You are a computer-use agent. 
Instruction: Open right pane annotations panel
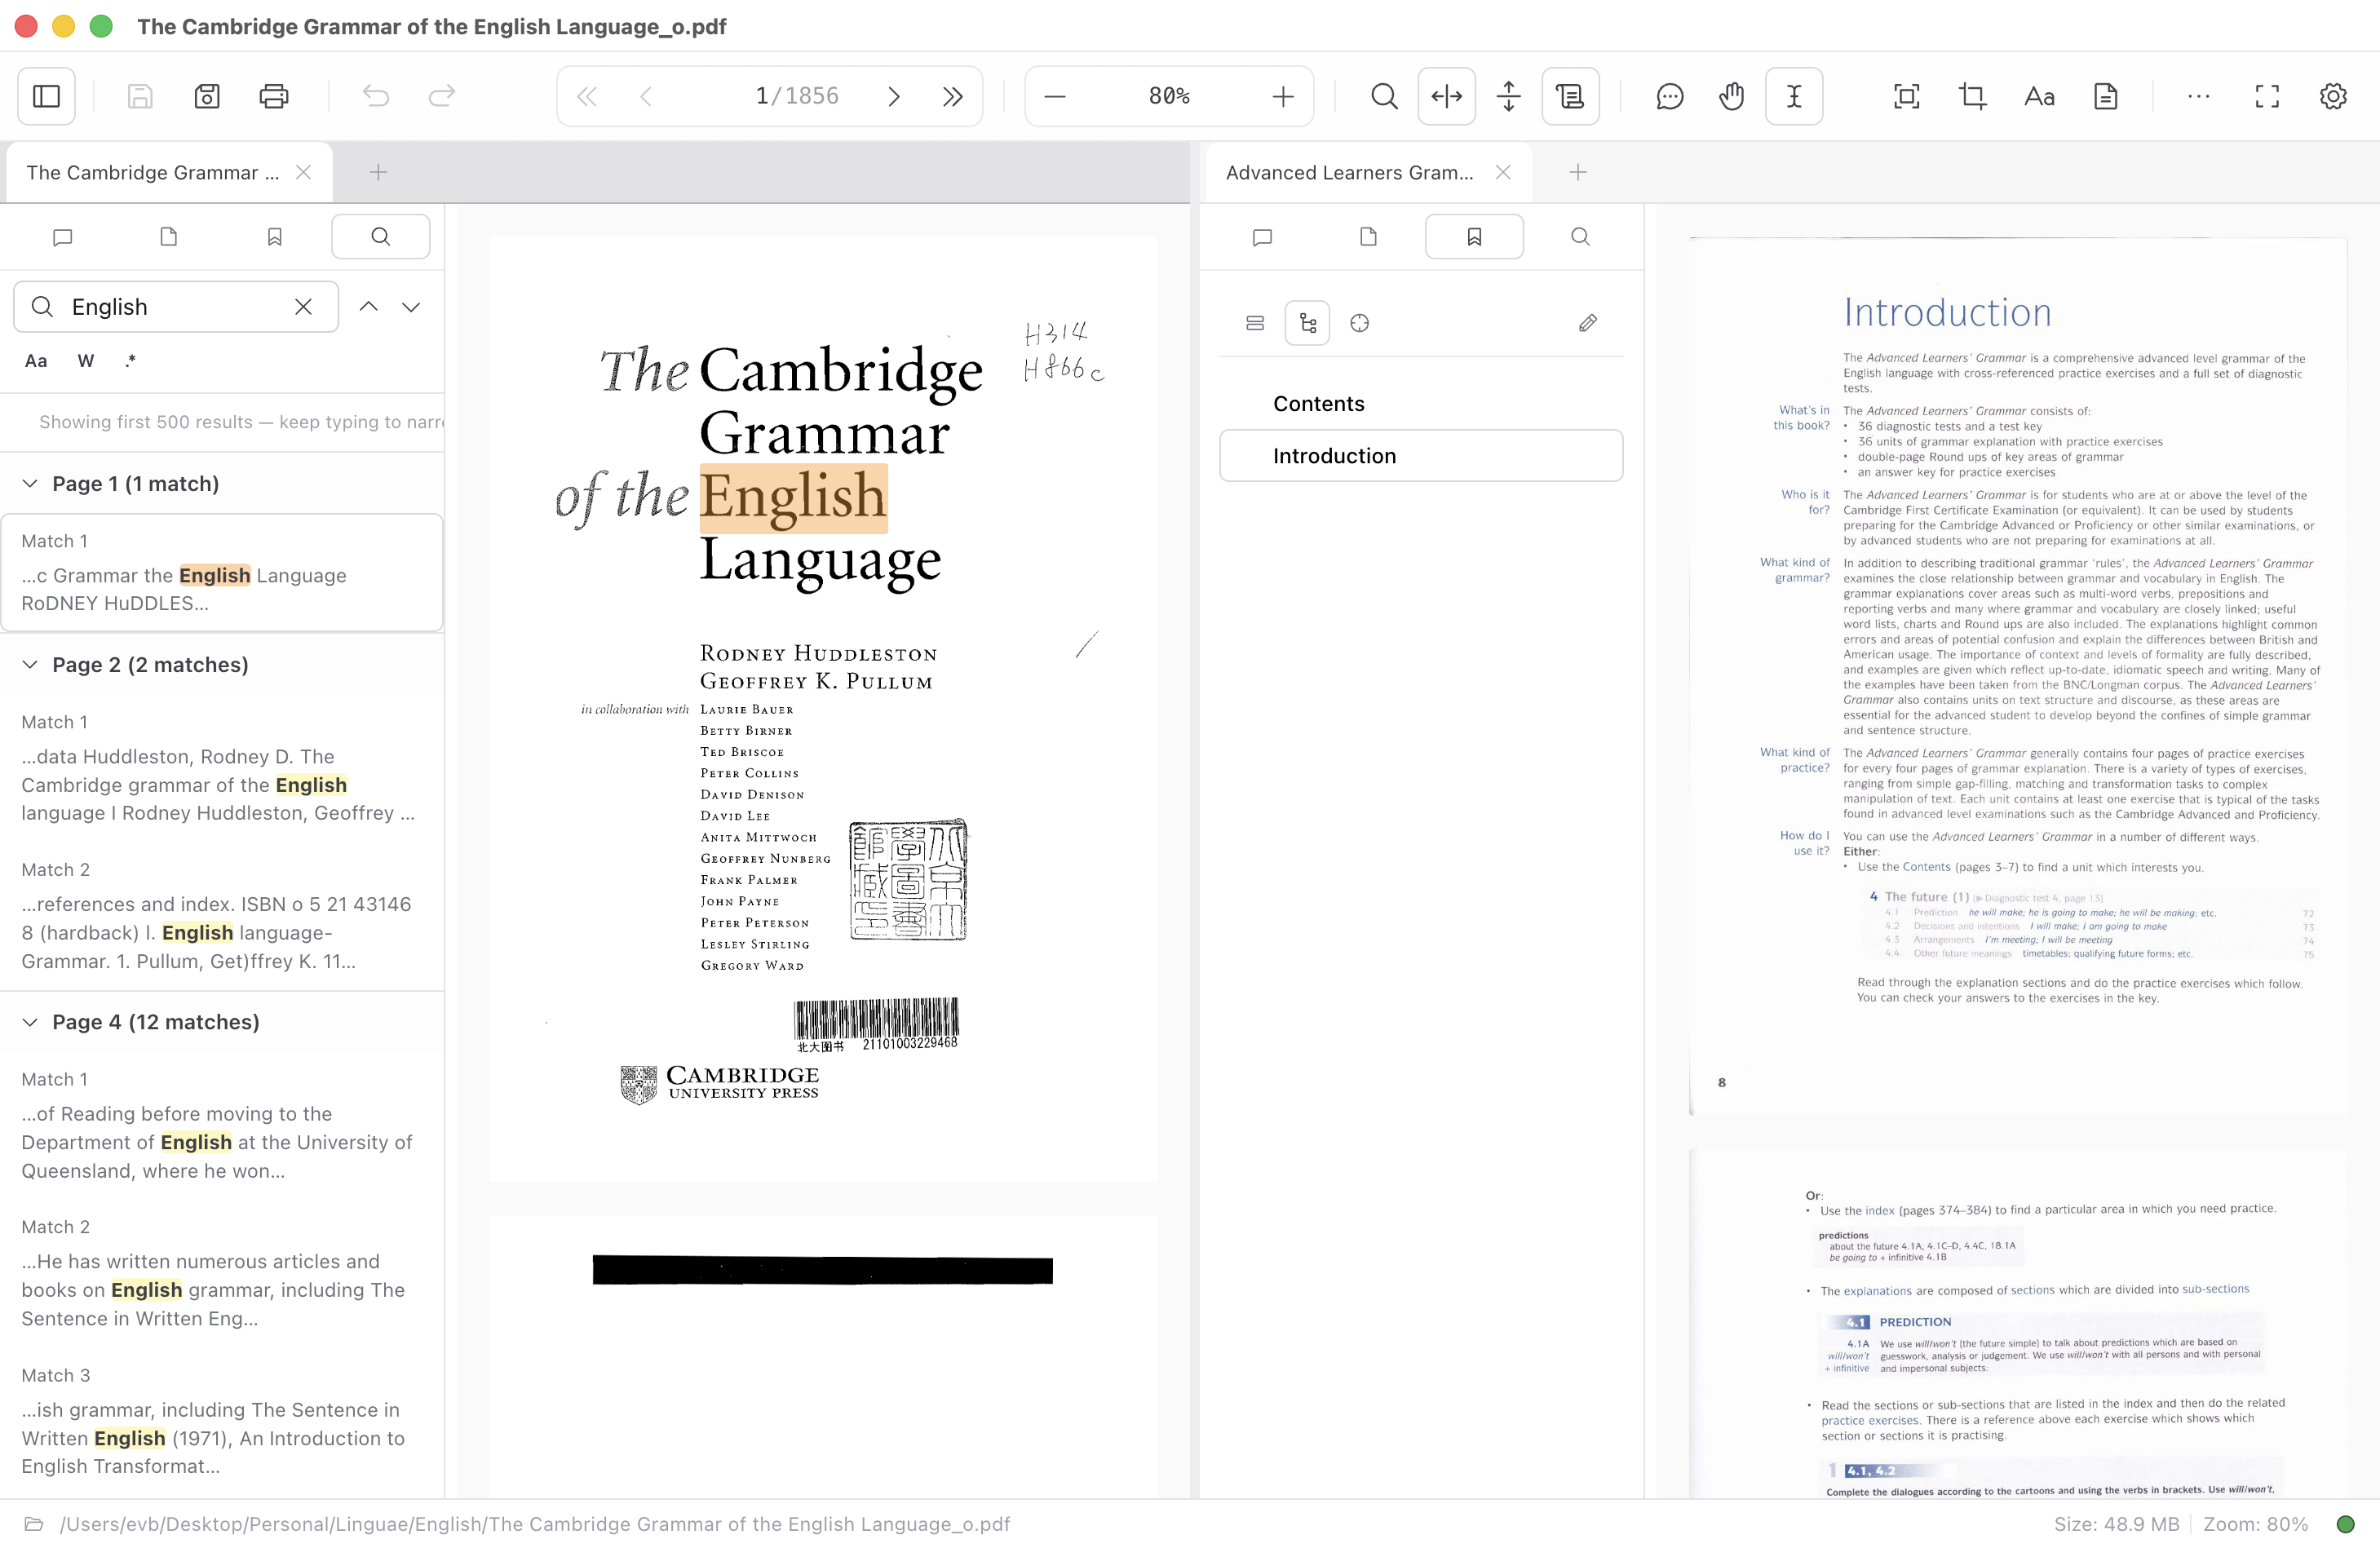(x=1262, y=237)
